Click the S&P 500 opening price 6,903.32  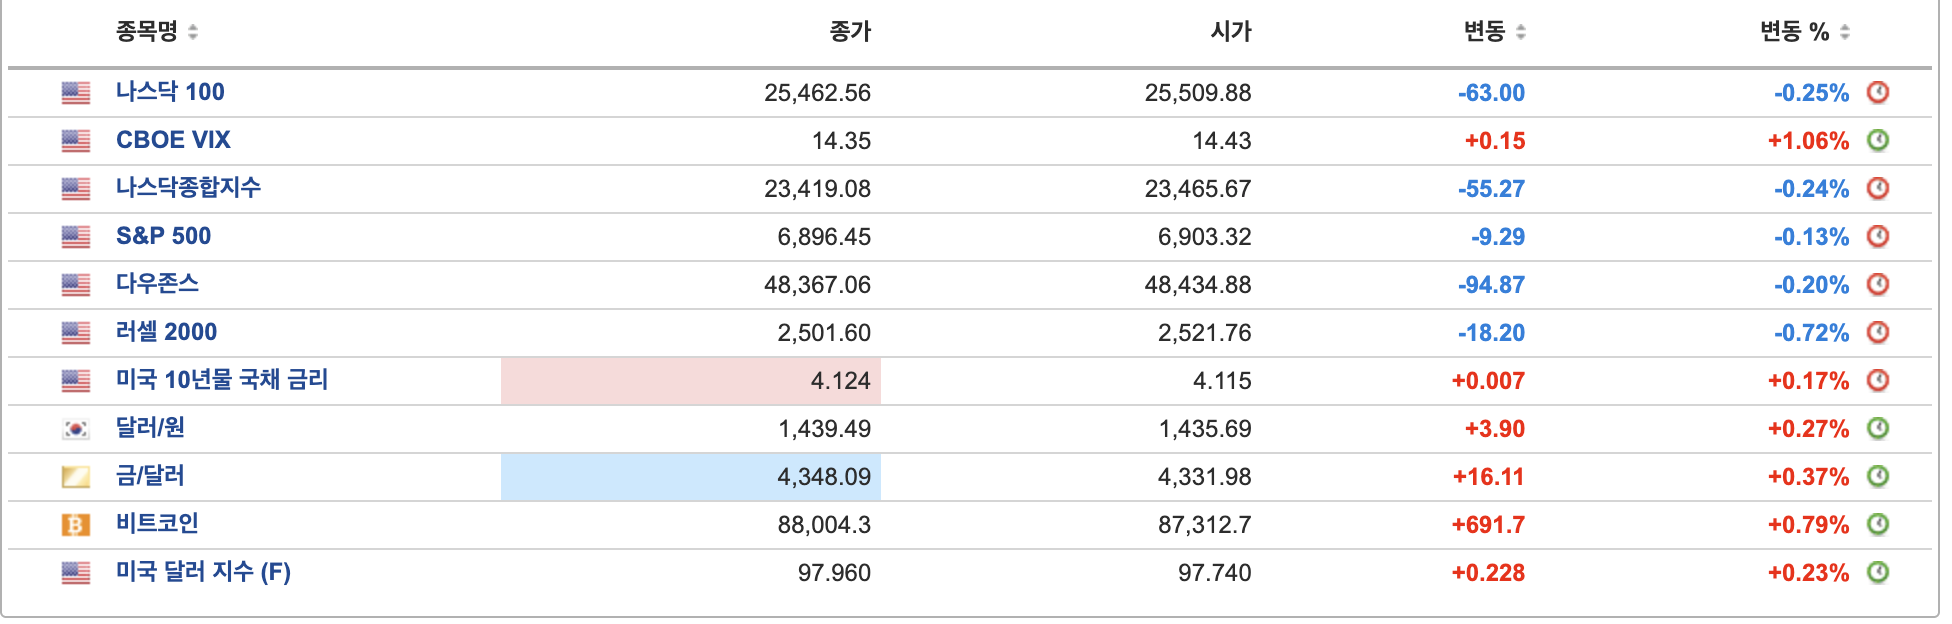1205,237
